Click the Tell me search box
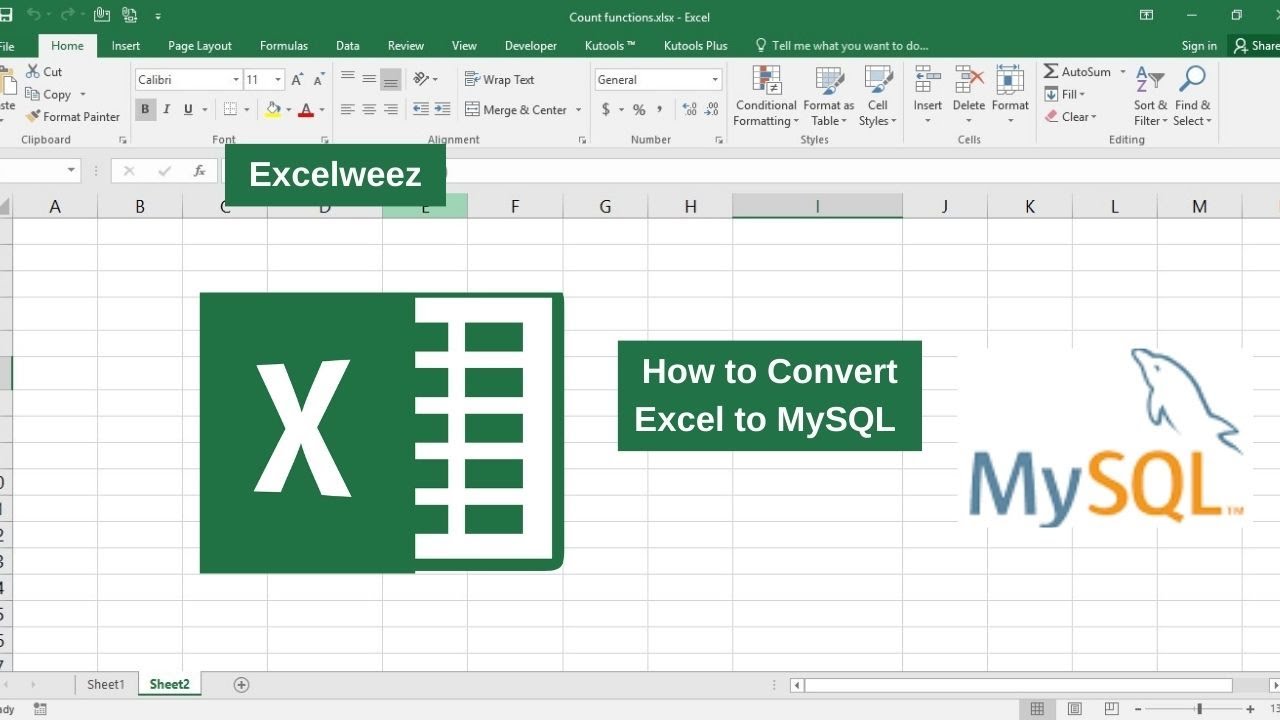The height and width of the screenshot is (720, 1280). point(850,46)
